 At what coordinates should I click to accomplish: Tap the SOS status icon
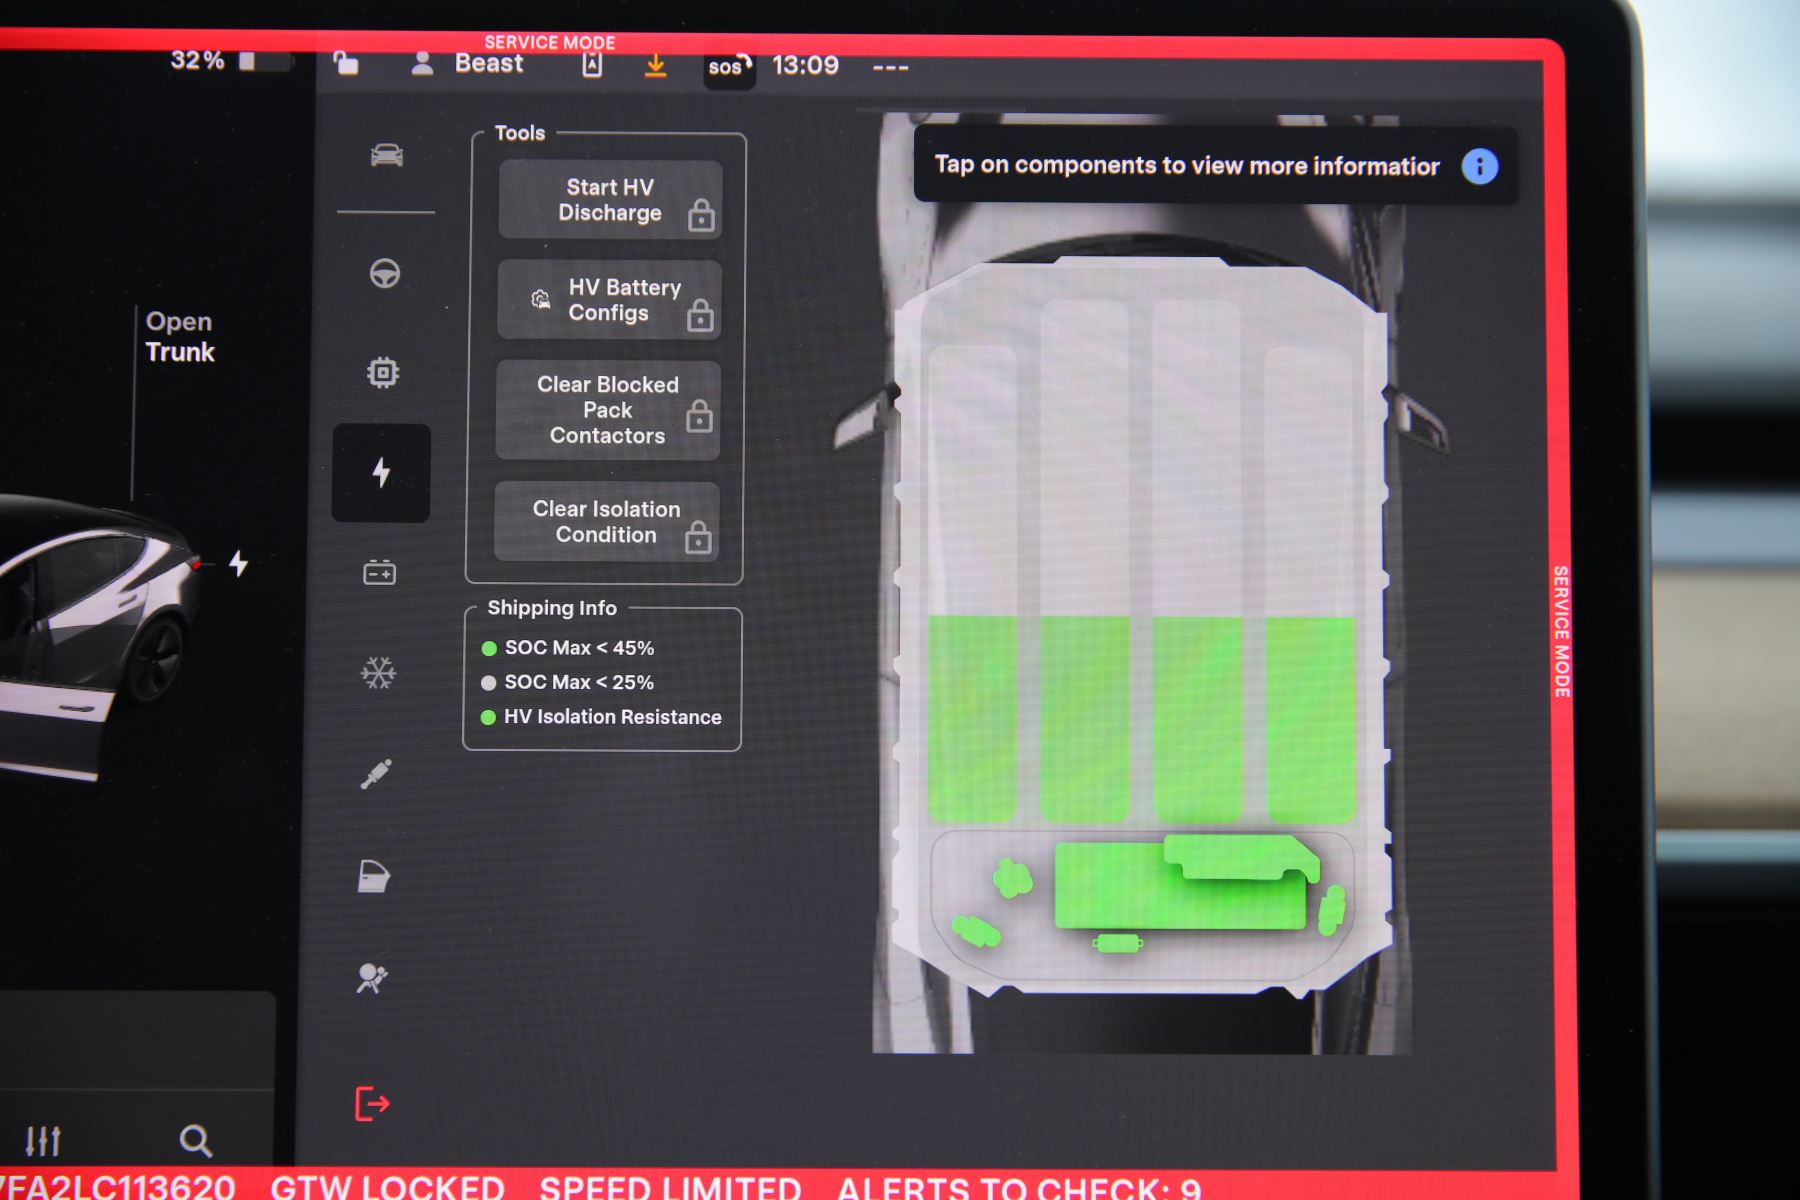point(728,67)
